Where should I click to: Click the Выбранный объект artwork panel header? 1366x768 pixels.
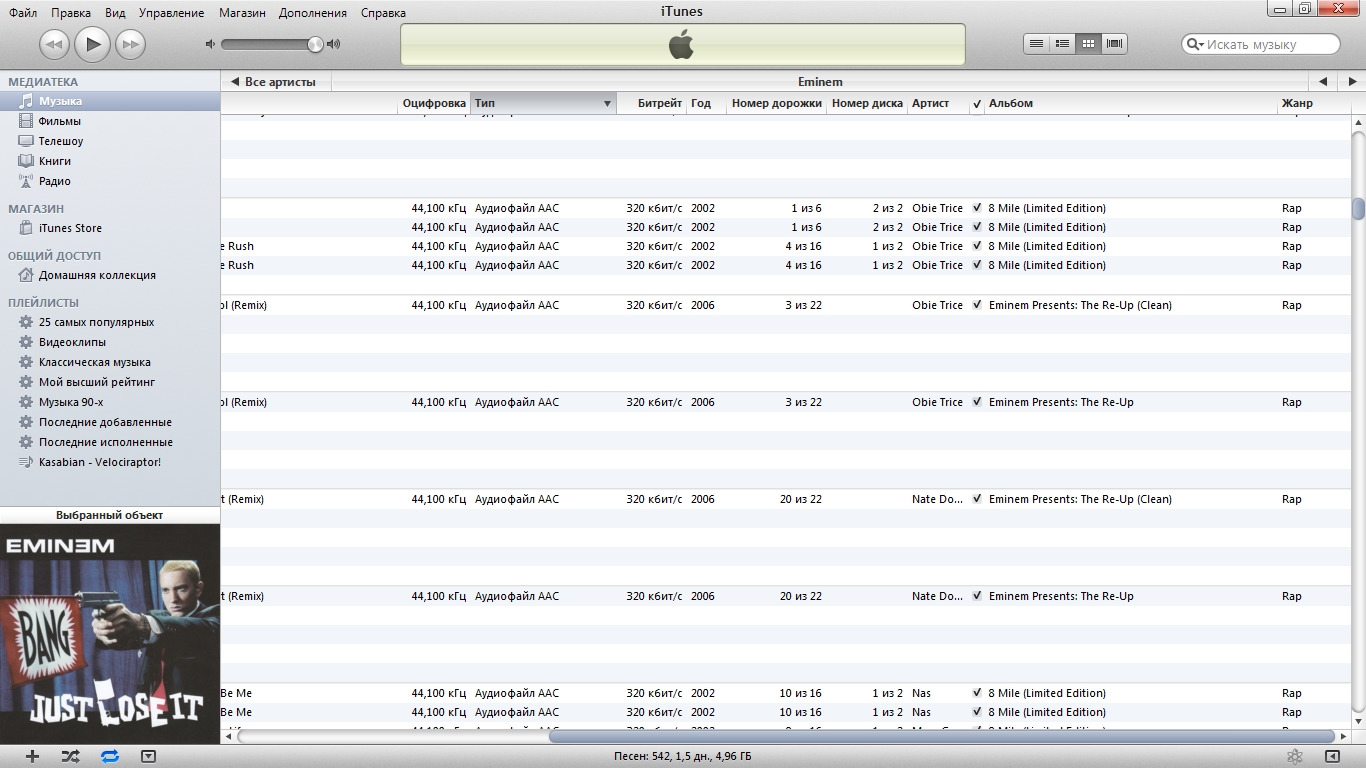tap(110, 515)
